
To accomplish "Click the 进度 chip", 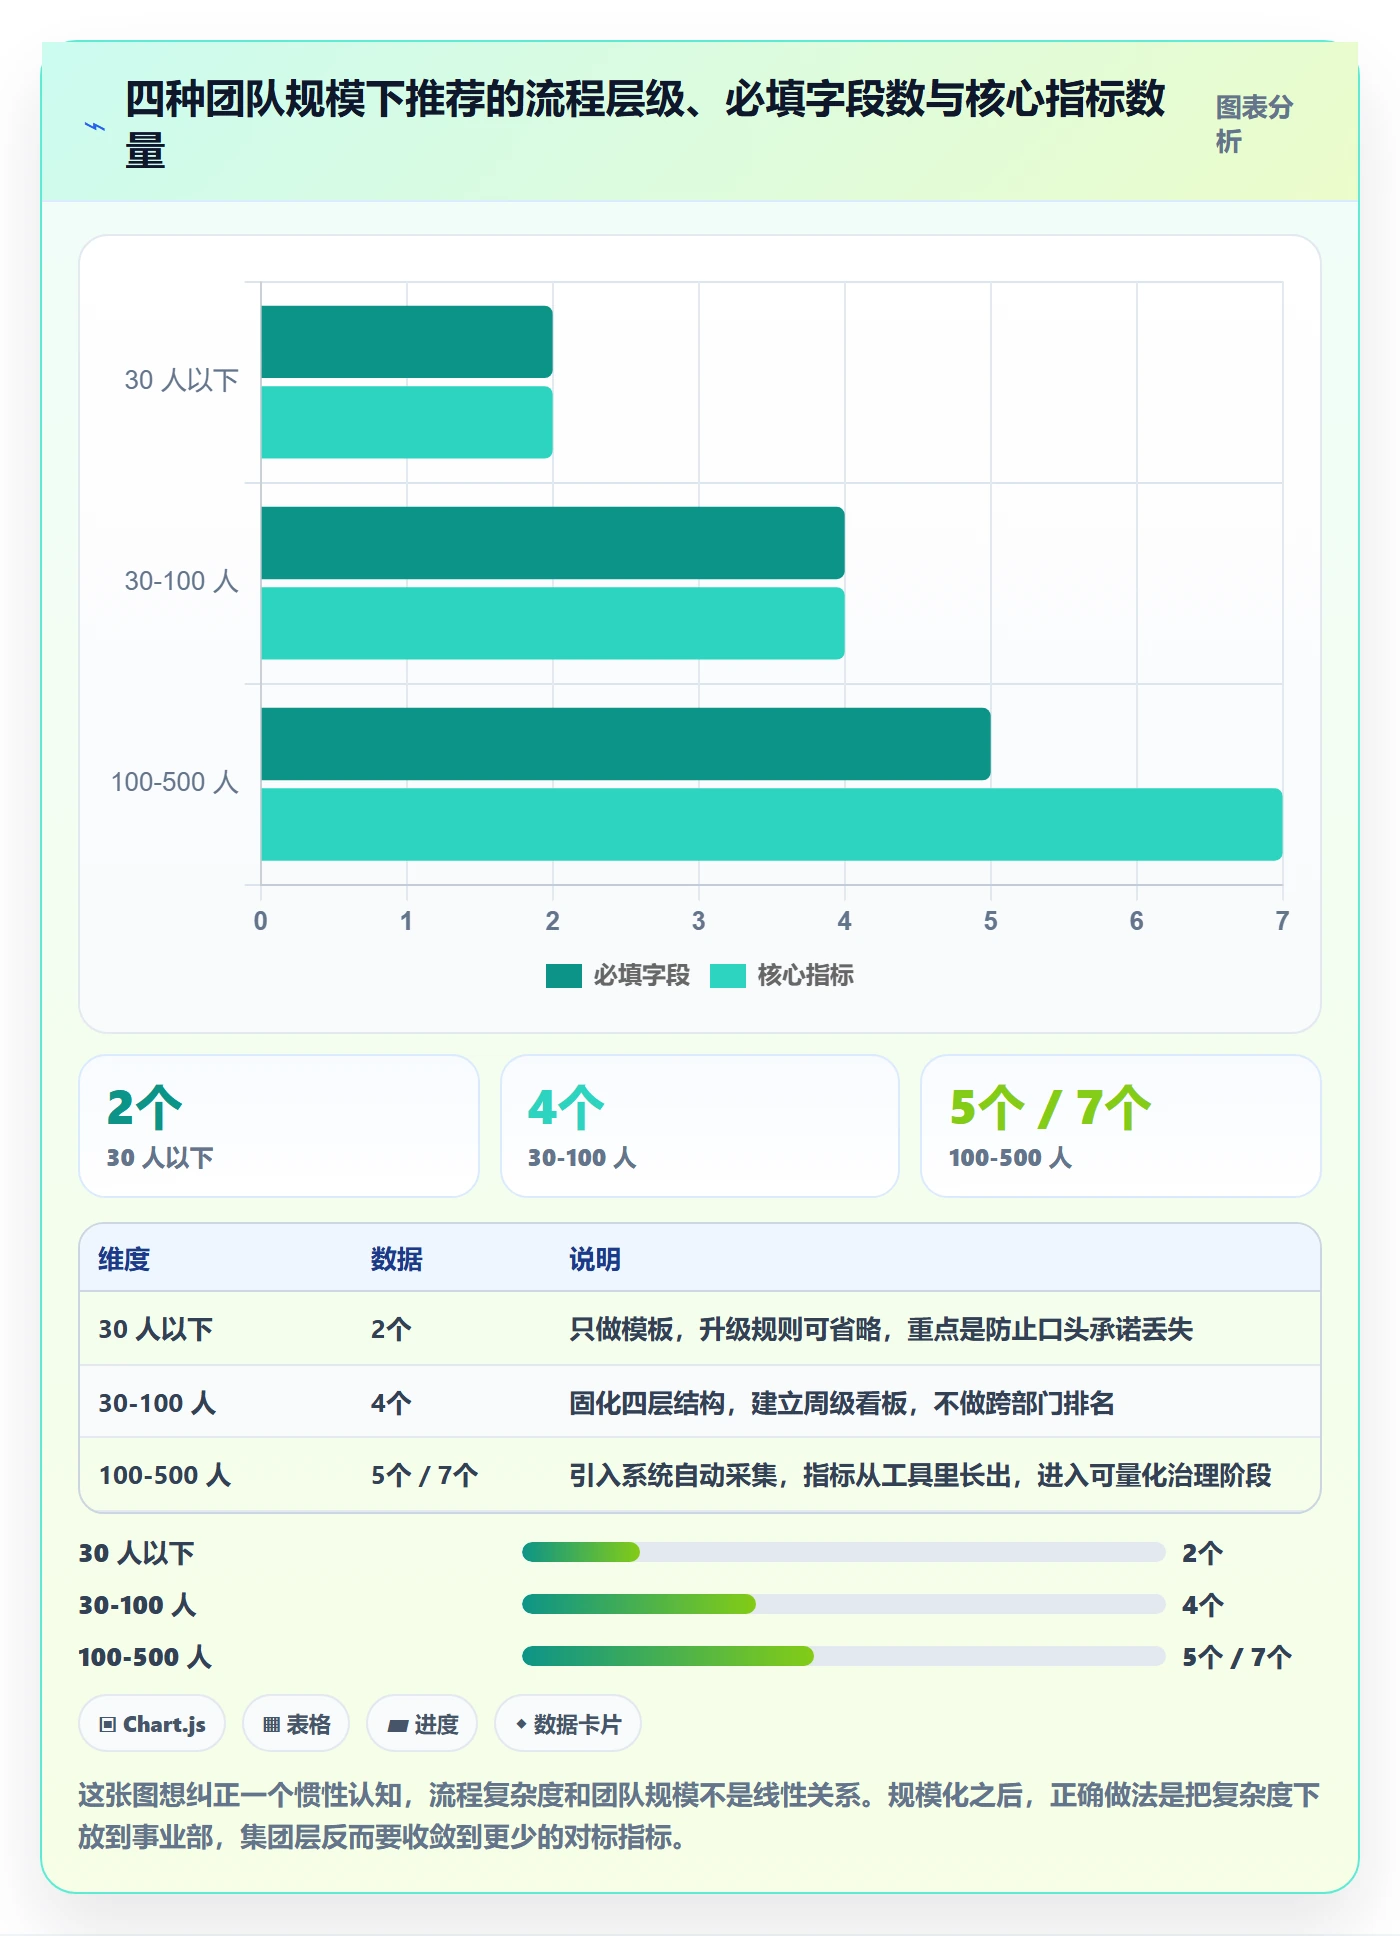I will (422, 1724).
